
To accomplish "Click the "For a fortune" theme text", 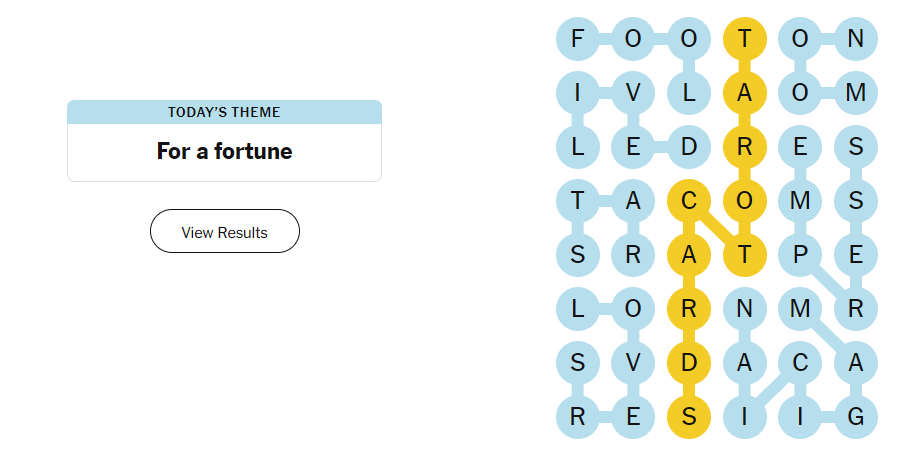I will (225, 152).
